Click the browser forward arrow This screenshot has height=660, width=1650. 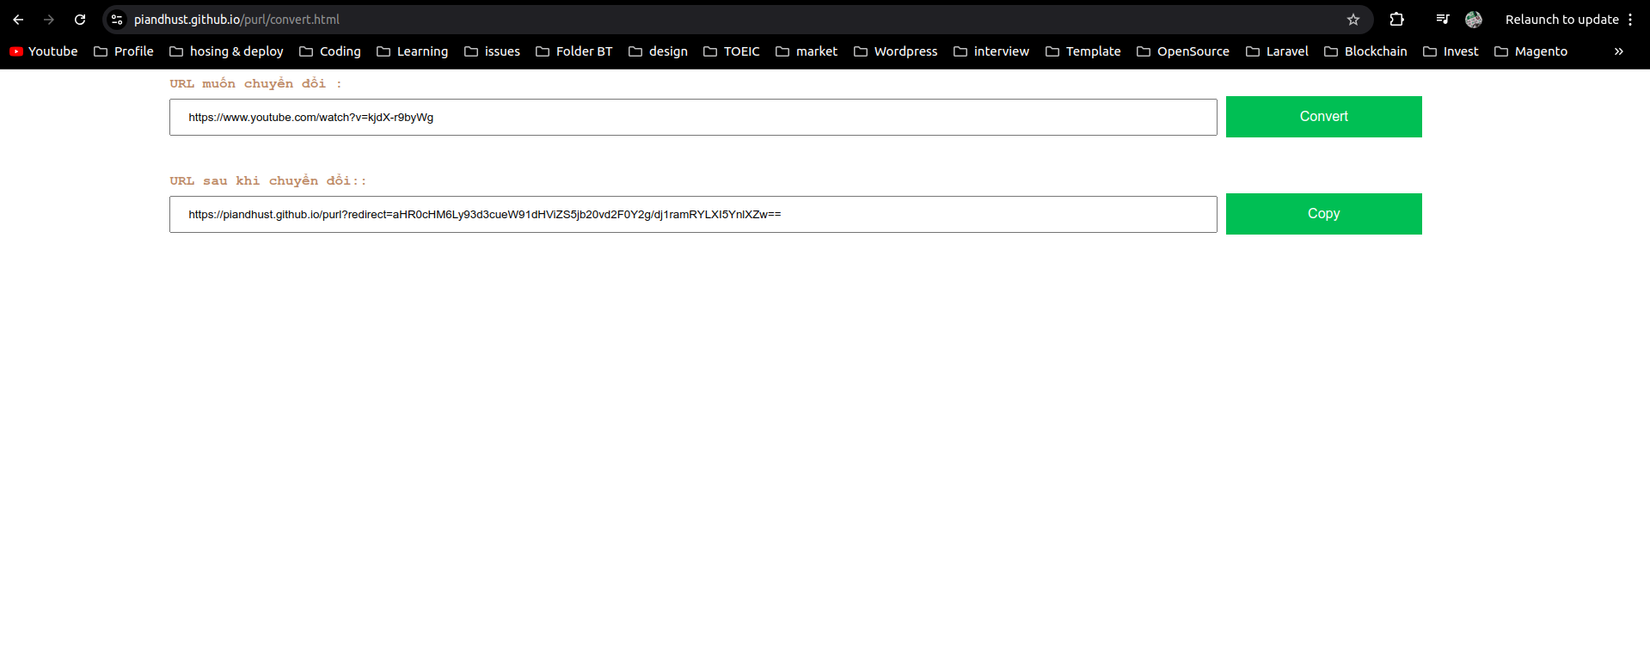click(x=49, y=19)
